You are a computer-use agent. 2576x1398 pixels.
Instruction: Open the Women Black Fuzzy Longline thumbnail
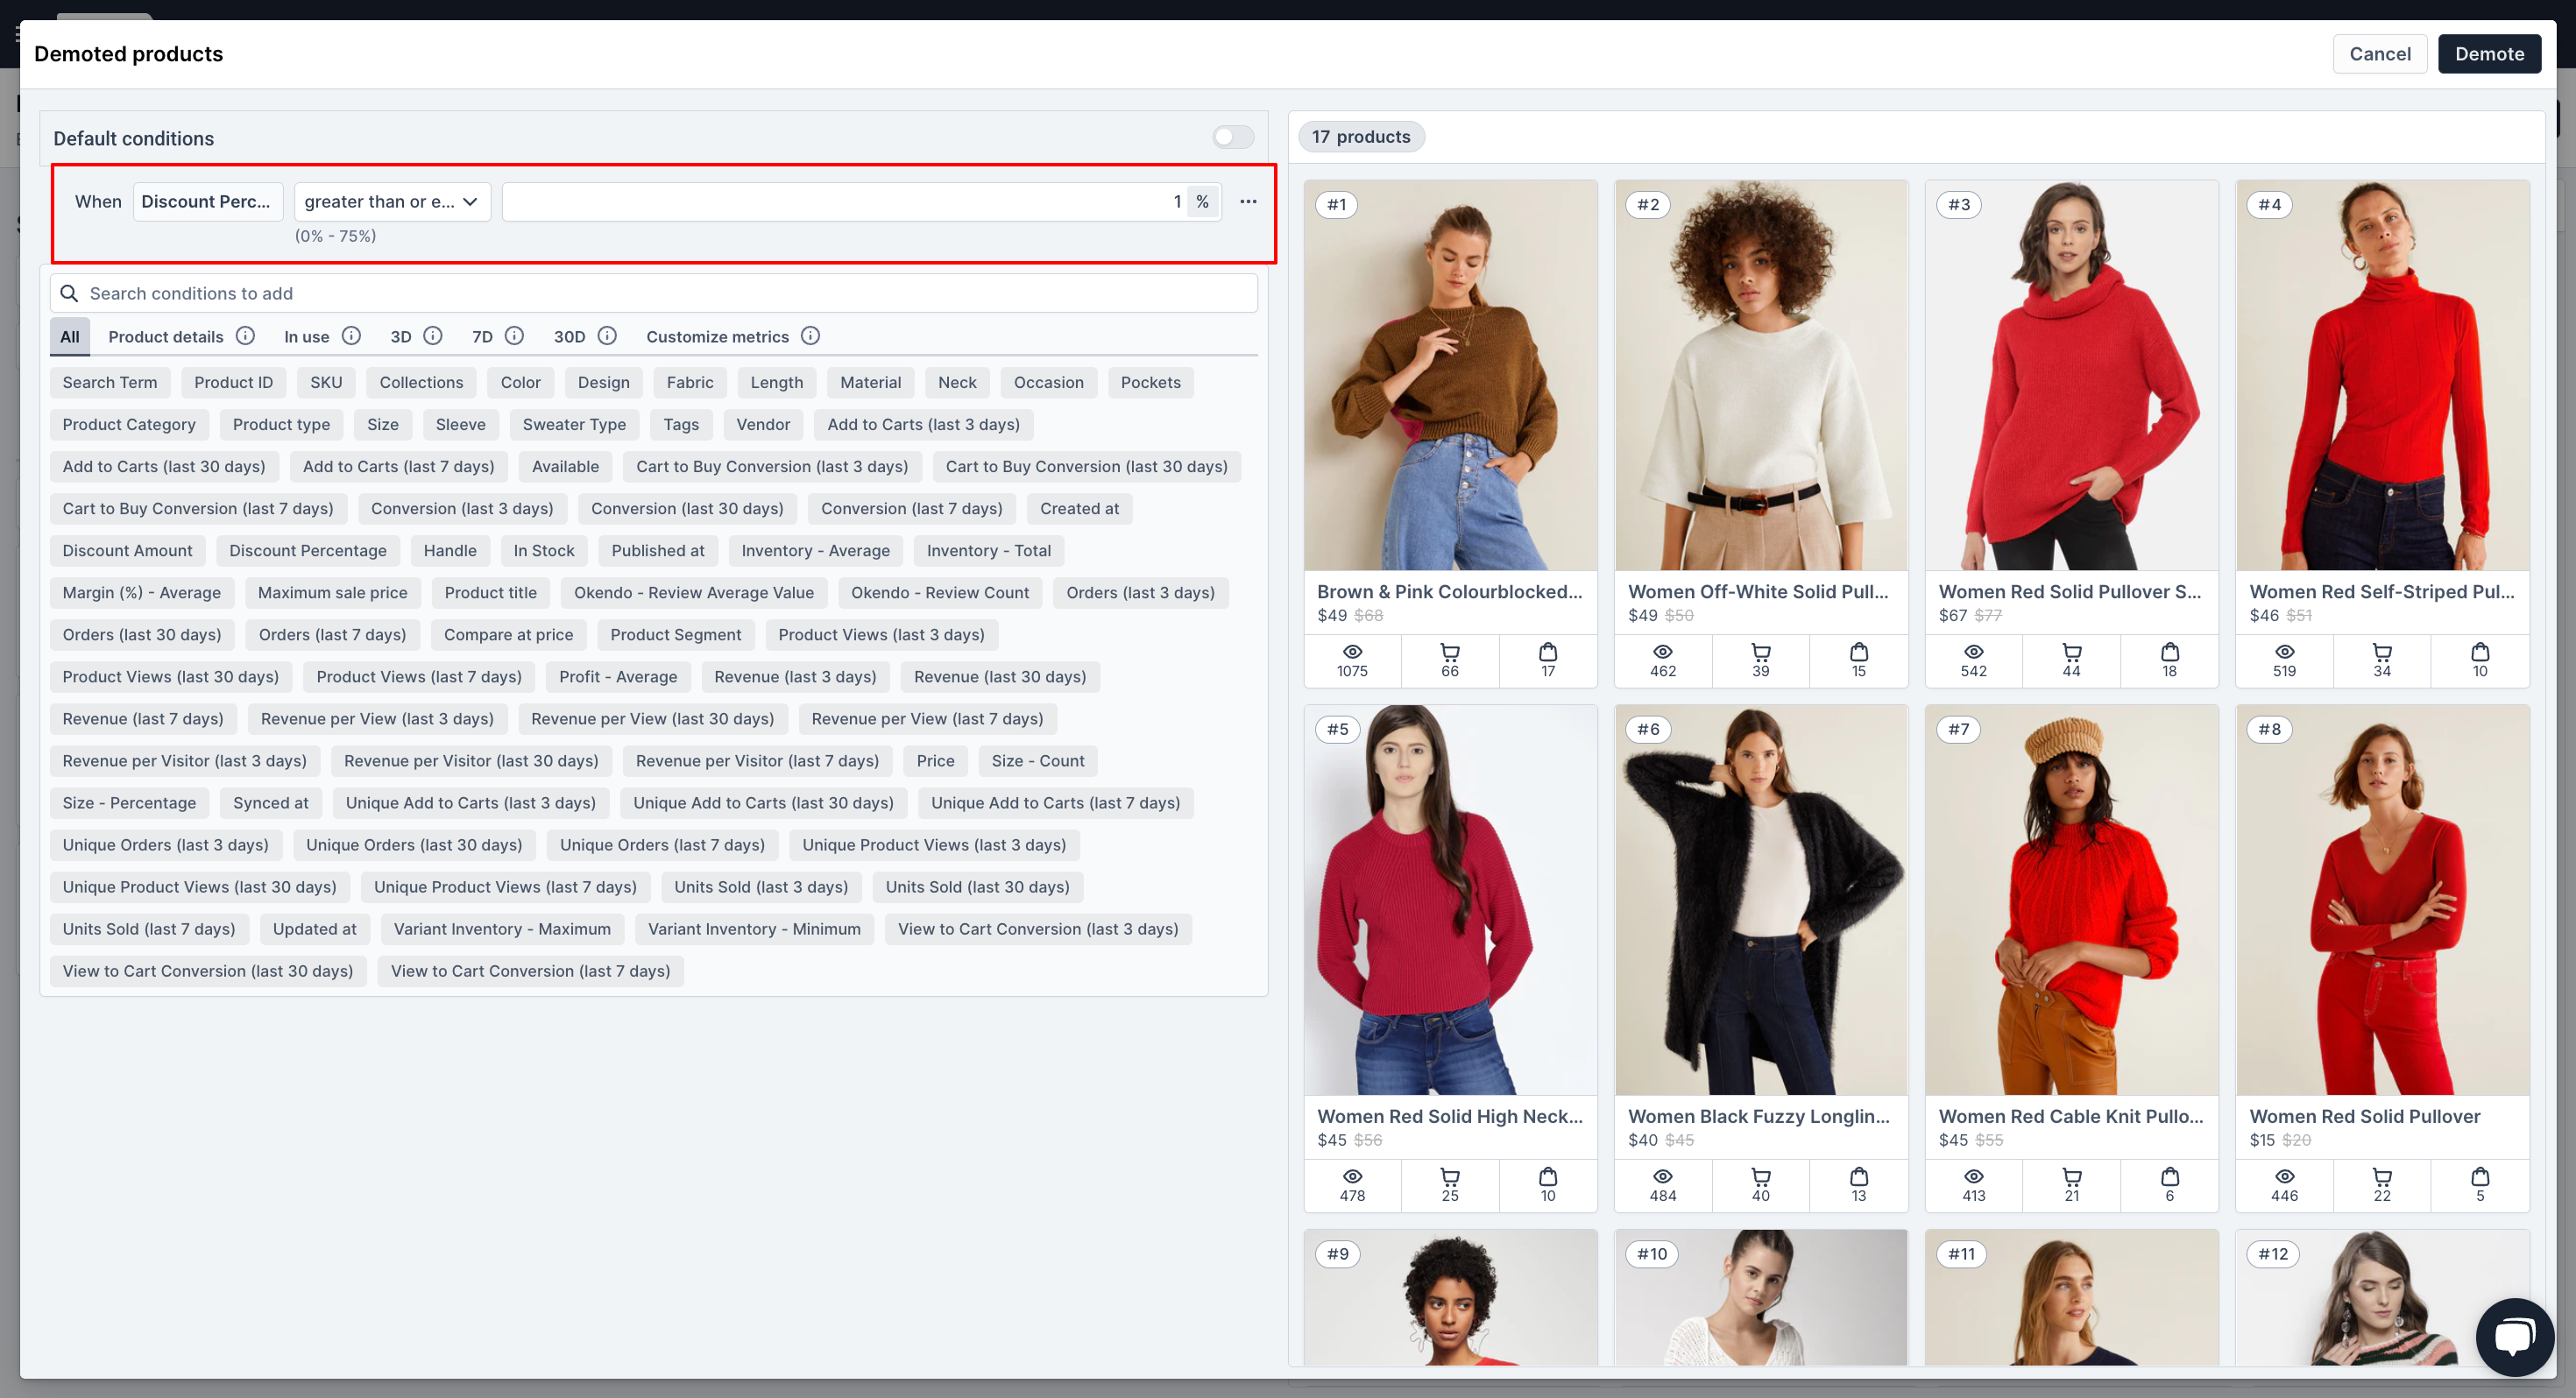1760,899
